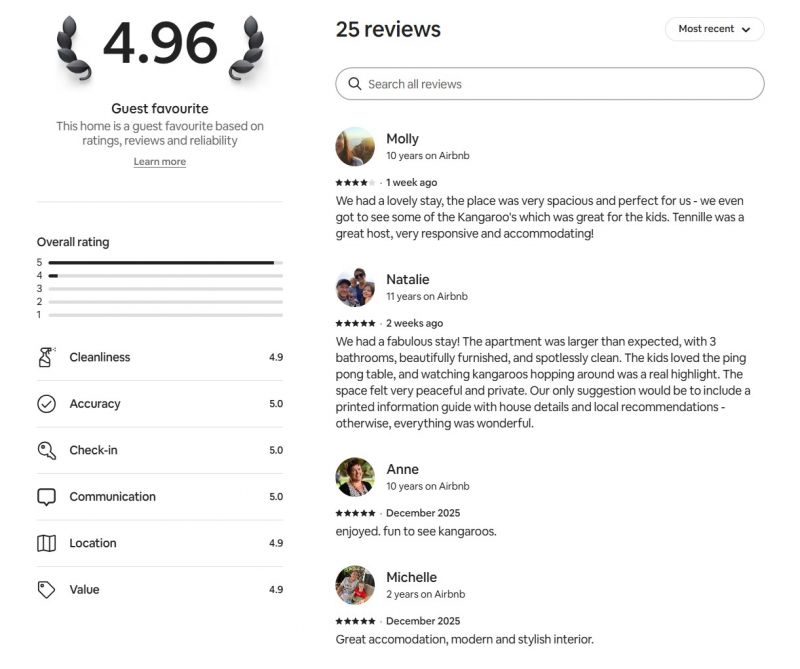Click inside the Search all reviews field
This screenshot has width=800, height=669.
point(560,84)
